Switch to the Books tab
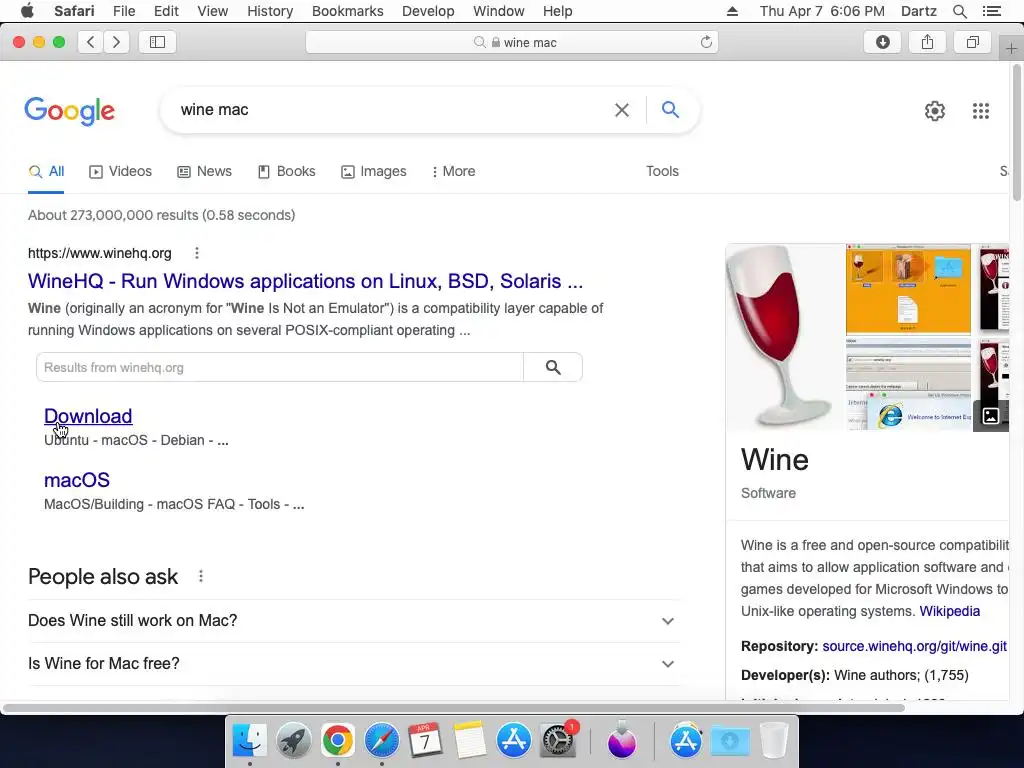This screenshot has width=1024, height=768. (286, 171)
